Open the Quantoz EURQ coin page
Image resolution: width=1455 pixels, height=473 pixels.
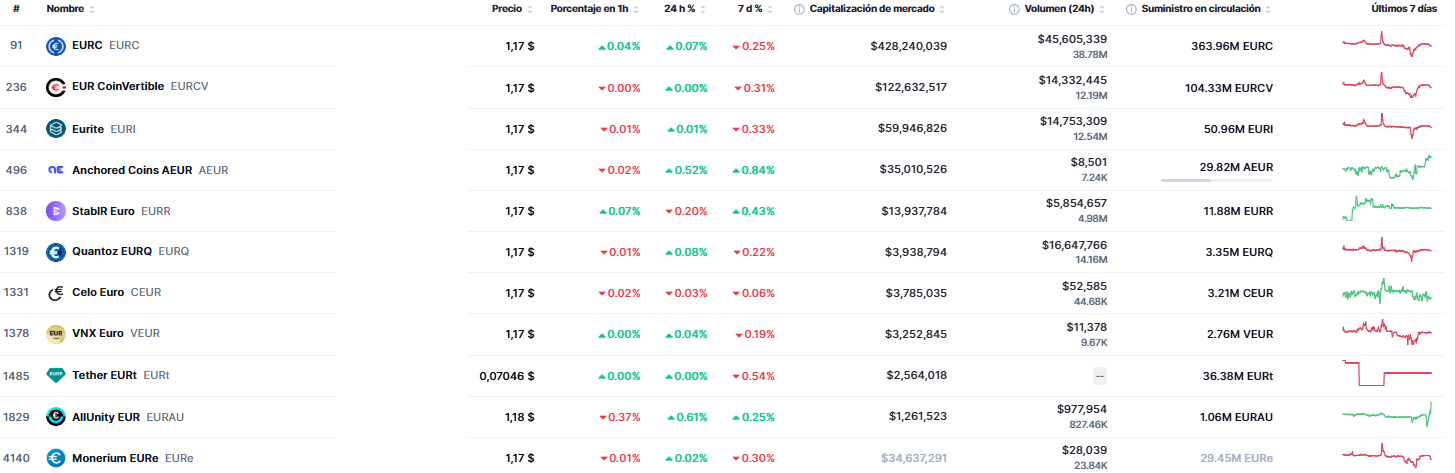click(112, 252)
